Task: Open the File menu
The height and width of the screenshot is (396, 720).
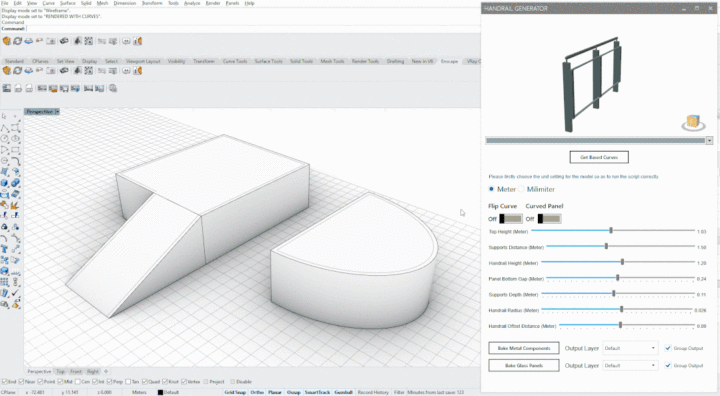Action: 5,3
